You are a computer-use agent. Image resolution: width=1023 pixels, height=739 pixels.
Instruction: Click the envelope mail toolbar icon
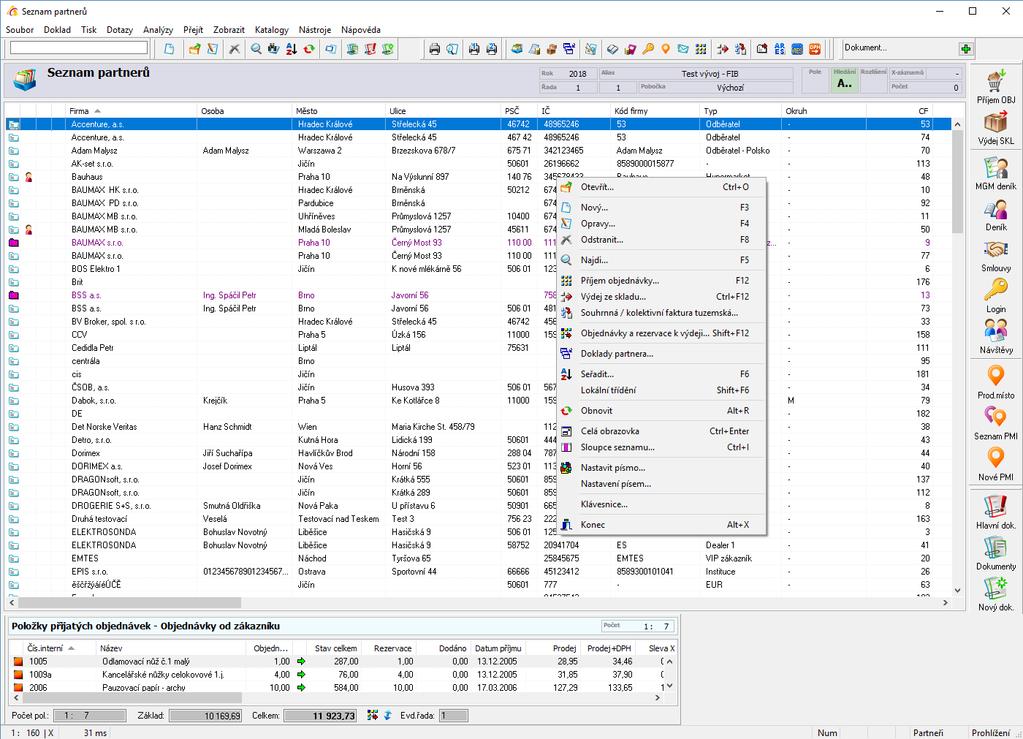[683, 49]
